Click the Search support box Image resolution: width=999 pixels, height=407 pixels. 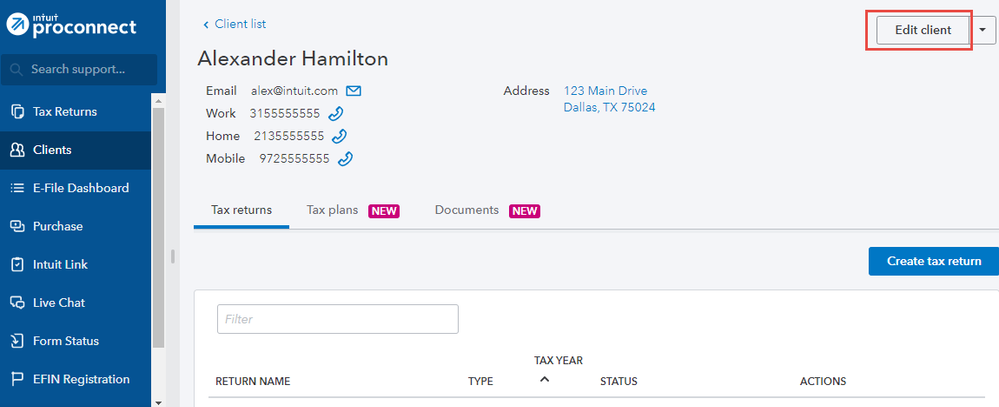pos(80,69)
